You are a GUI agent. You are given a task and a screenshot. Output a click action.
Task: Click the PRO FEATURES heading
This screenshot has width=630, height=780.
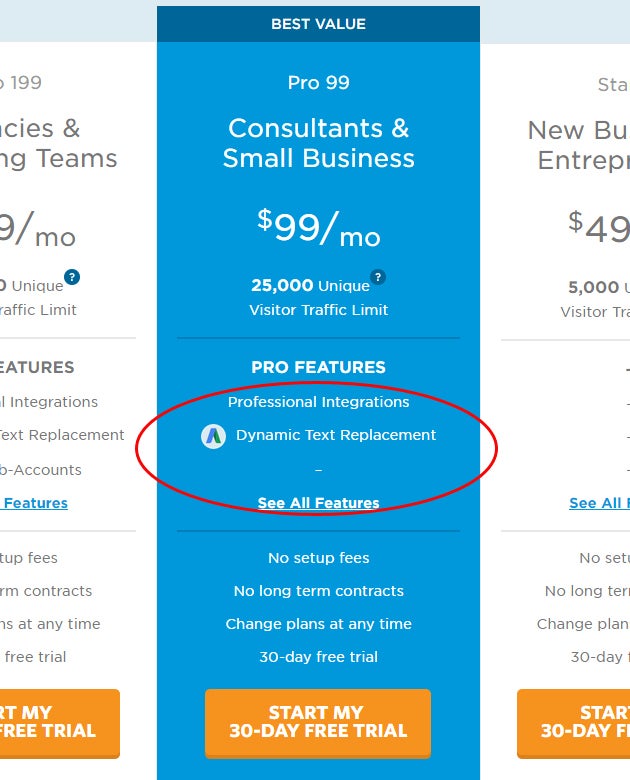coord(318,367)
